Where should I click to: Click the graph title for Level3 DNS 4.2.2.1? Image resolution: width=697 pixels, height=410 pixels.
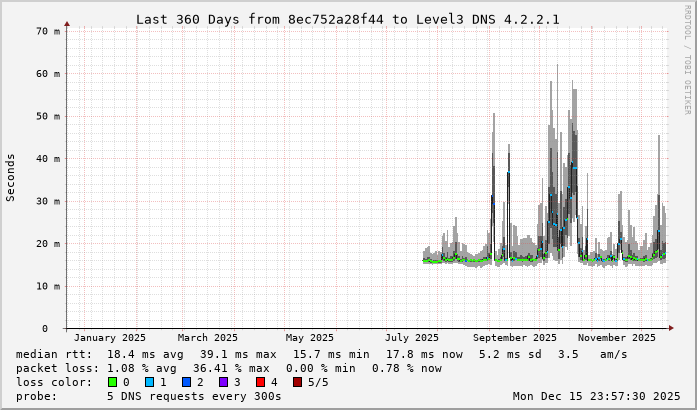pyautogui.click(x=348, y=19)
